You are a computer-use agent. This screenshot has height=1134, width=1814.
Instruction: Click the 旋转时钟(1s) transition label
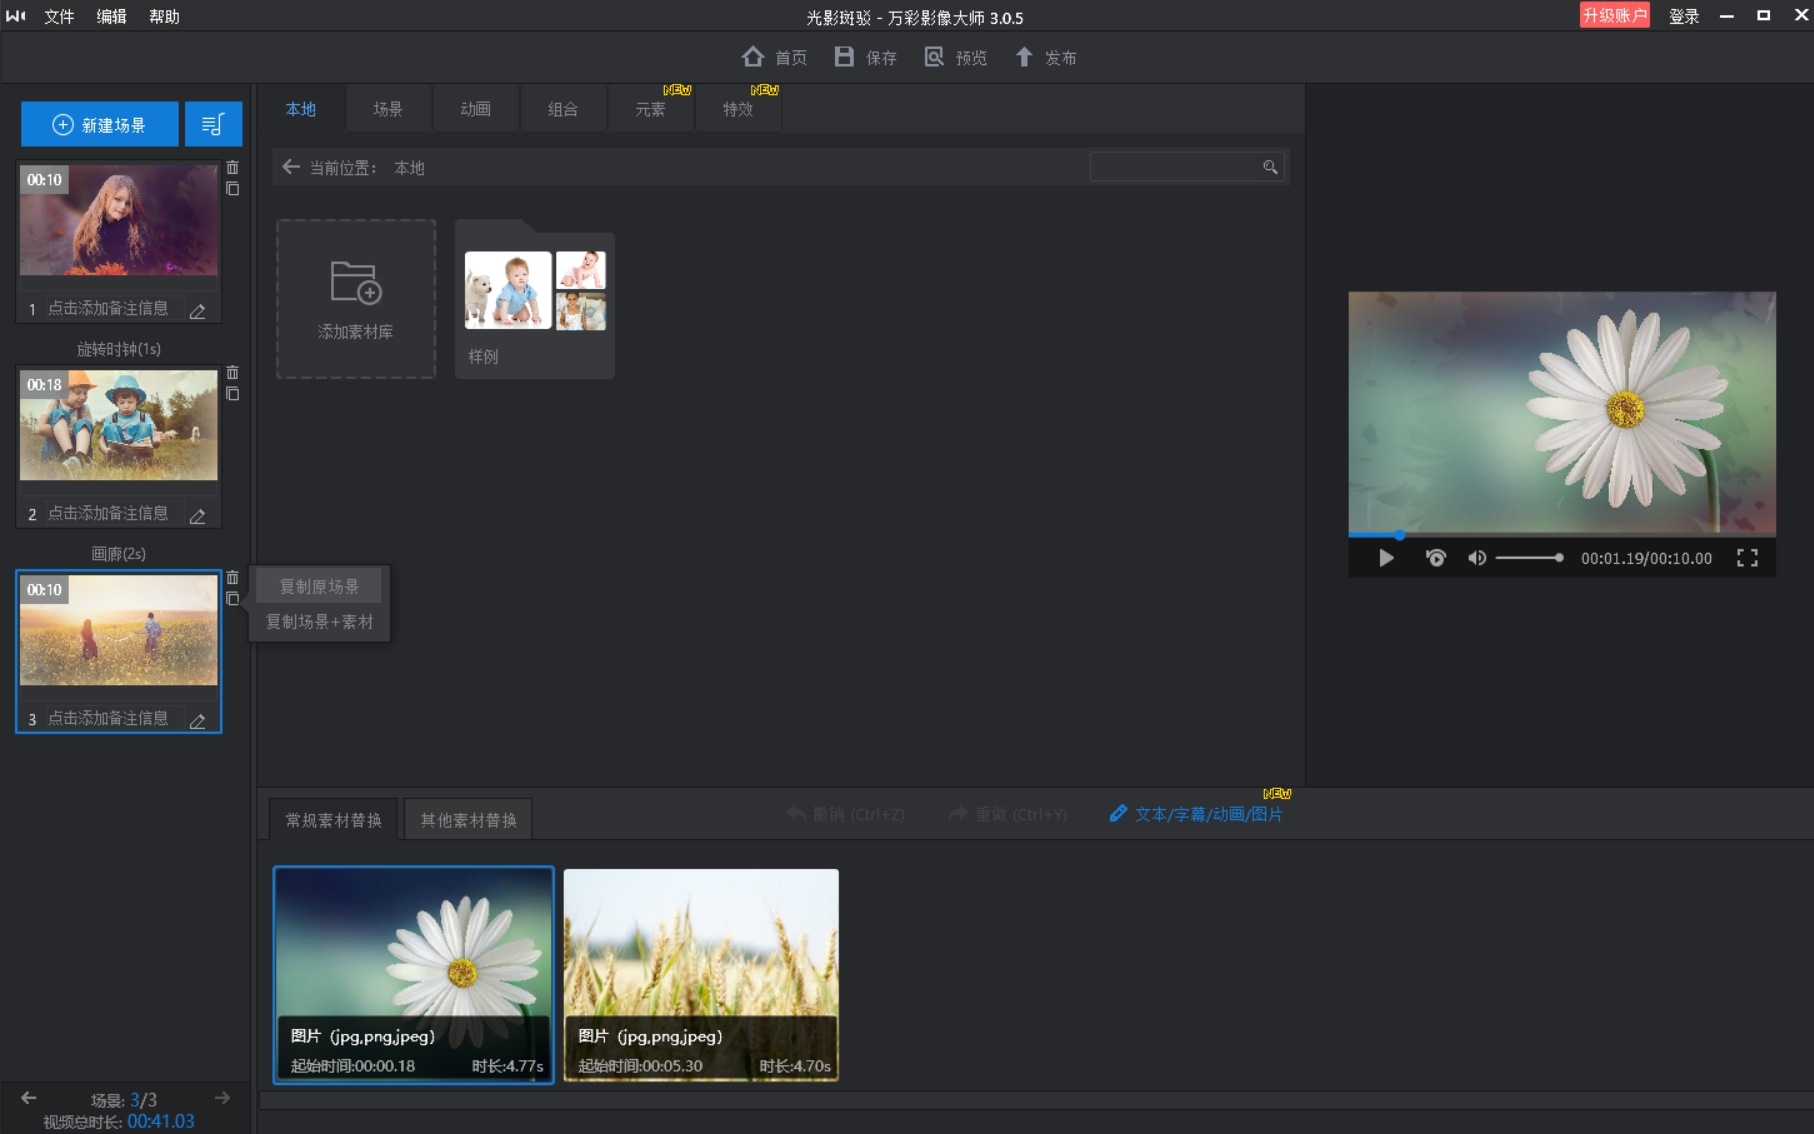pyautogui.click(x=119, y=349)
